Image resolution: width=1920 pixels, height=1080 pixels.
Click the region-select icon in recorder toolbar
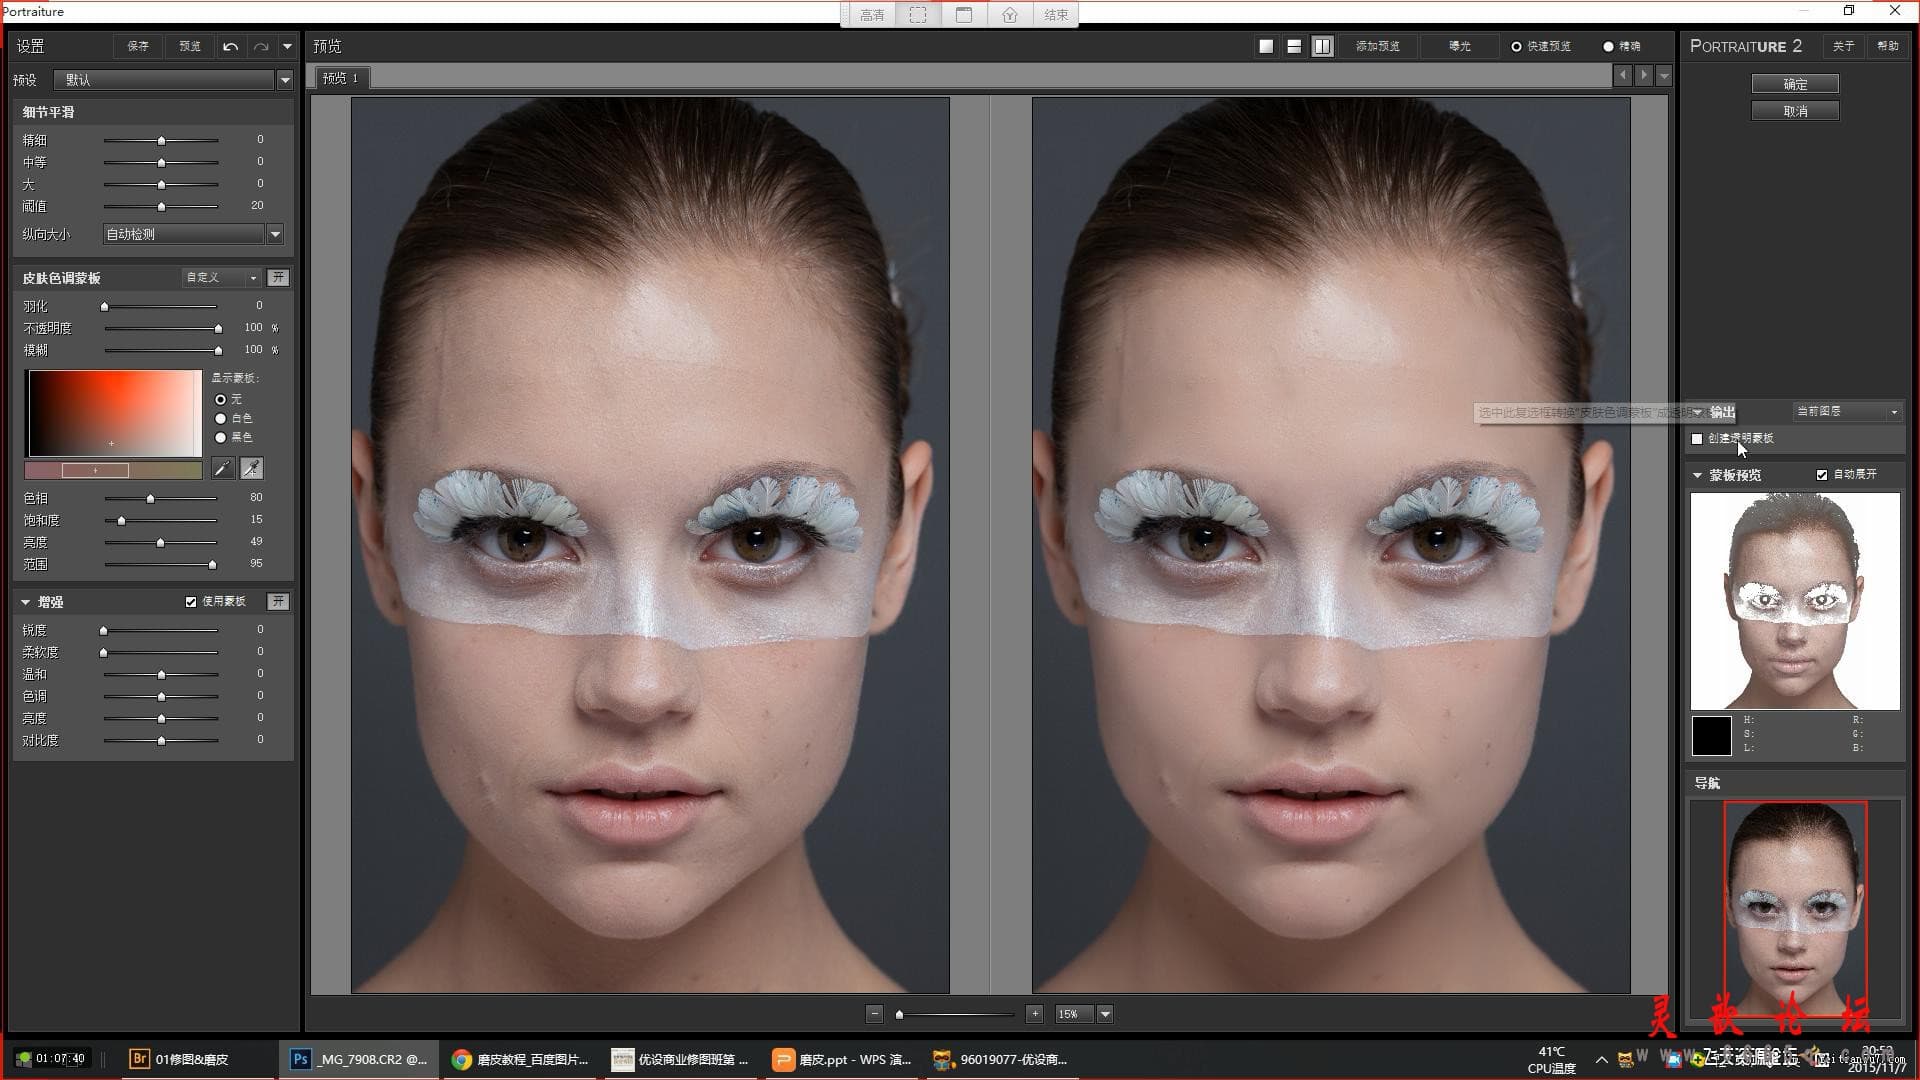click(918, 15)
